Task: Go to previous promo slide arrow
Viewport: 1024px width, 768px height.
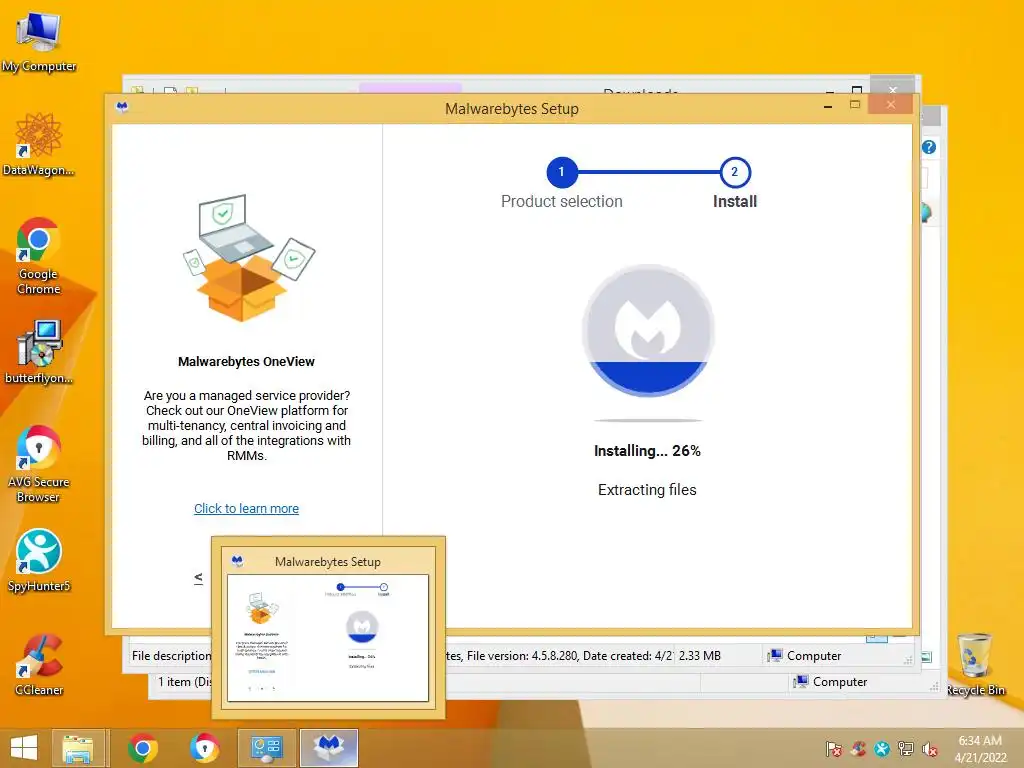Action: [199, 578]
